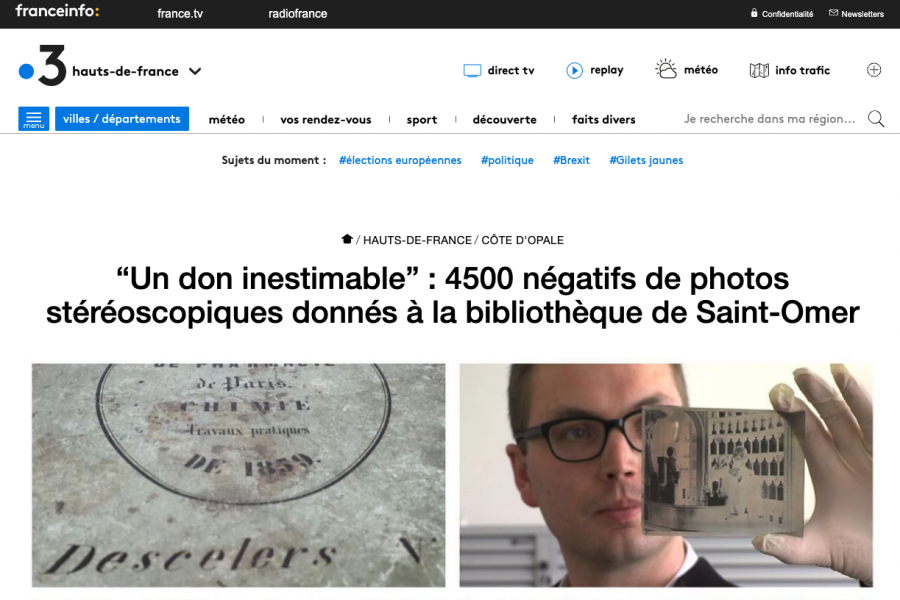Click the replay play-circle icon

[574, 70]
